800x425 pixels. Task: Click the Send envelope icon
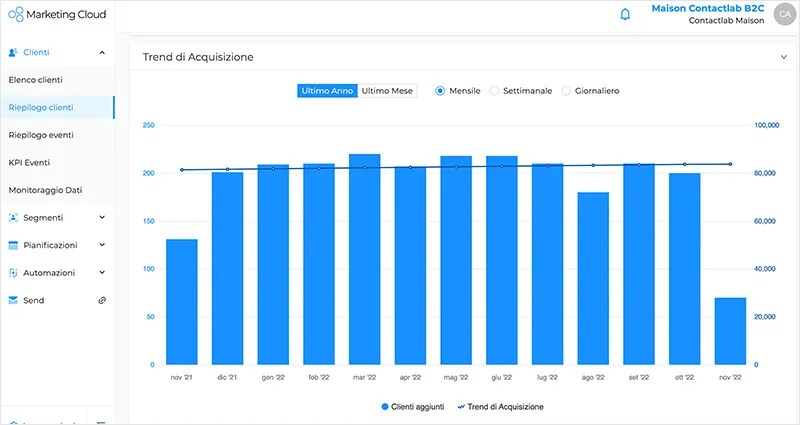pos(13,300)
